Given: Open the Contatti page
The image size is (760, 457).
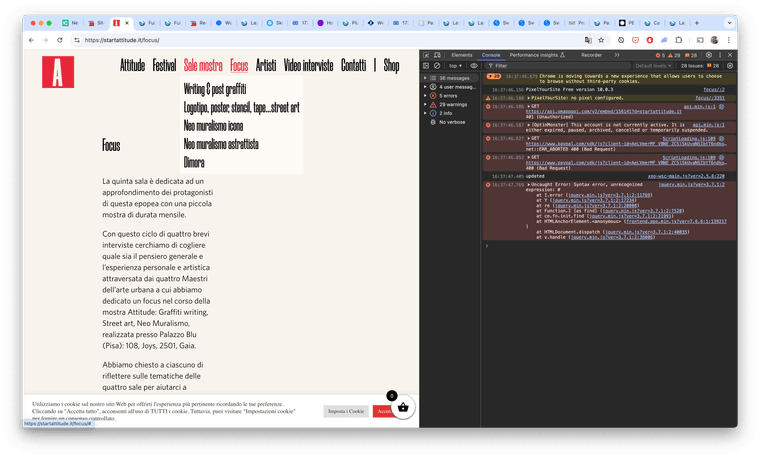Looking at the screenshot, I should [353, 65].
